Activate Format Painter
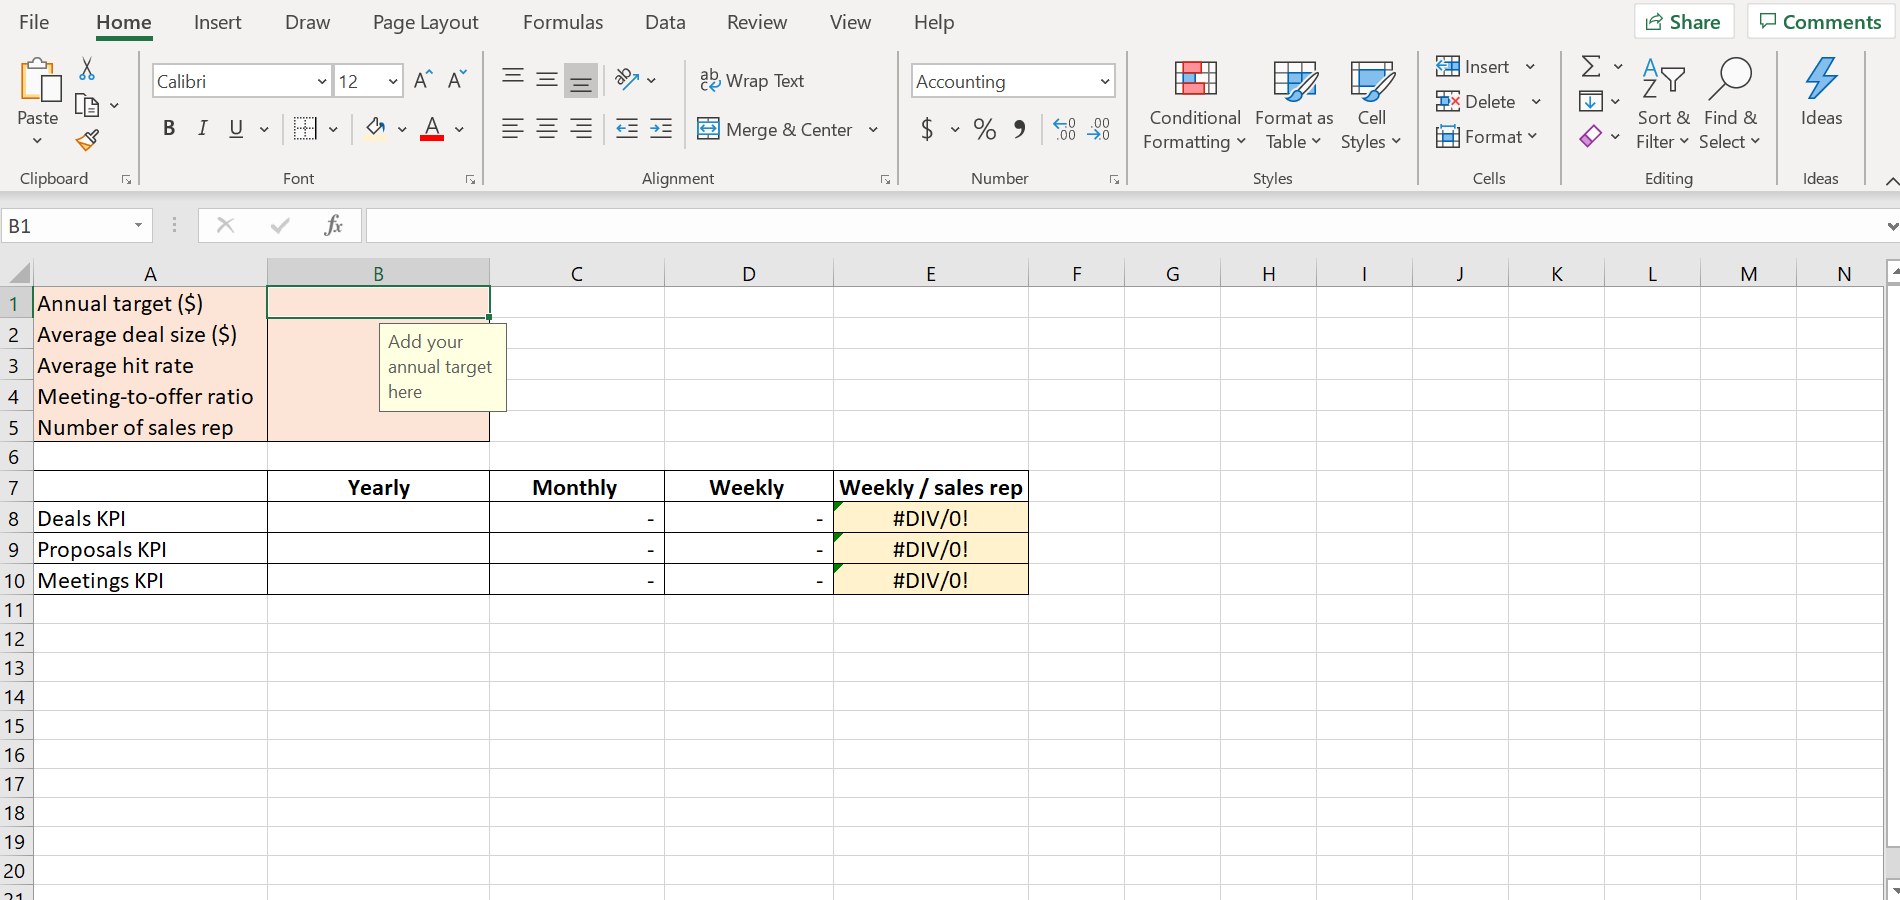Viewport: 1900px width, 900px height. click(x=86, y=140)
